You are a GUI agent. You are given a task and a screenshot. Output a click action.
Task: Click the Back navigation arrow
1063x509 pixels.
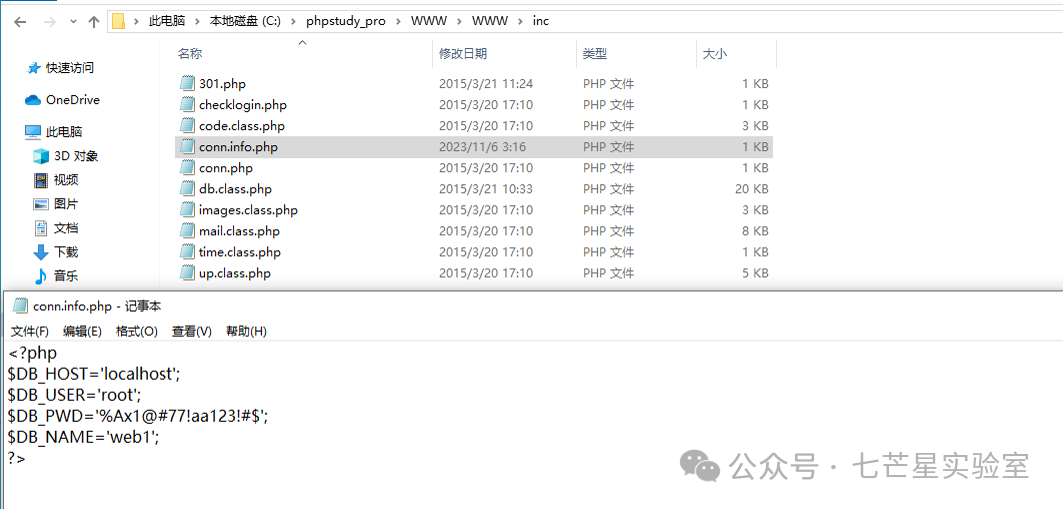click(20, 22)
